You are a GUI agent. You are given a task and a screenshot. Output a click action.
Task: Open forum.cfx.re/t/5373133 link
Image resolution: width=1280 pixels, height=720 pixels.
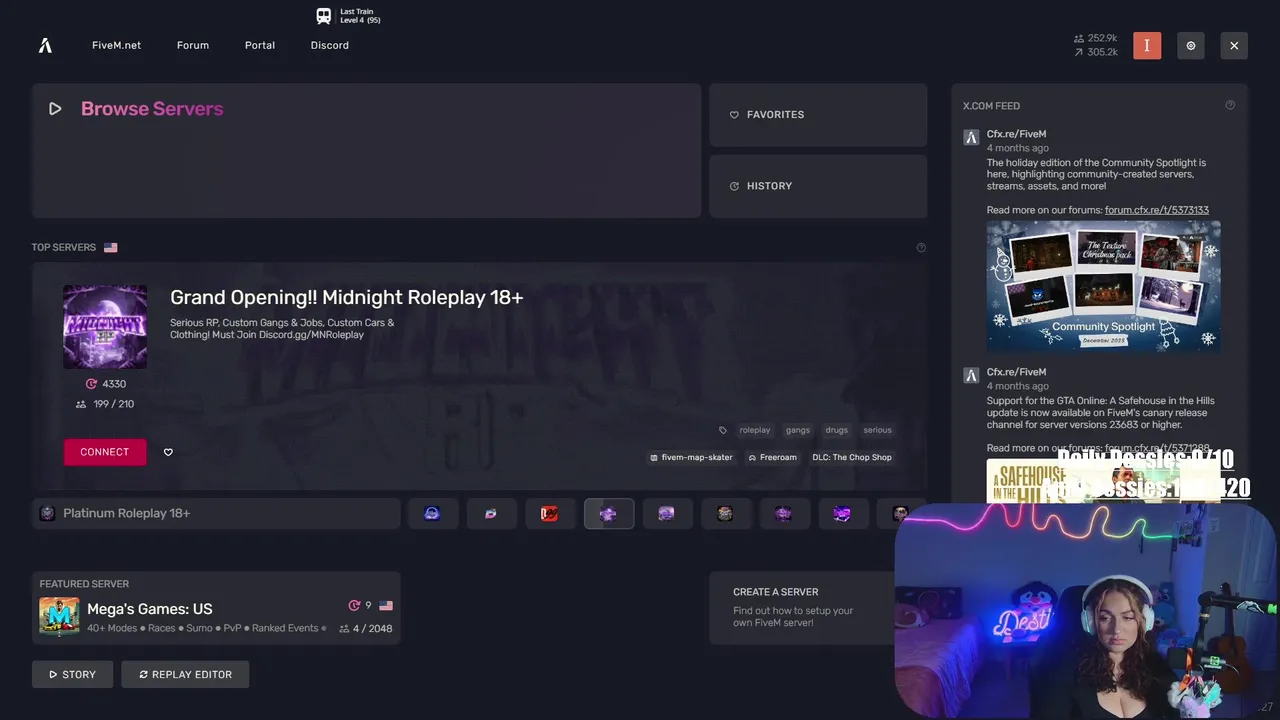coord(1157,210)
